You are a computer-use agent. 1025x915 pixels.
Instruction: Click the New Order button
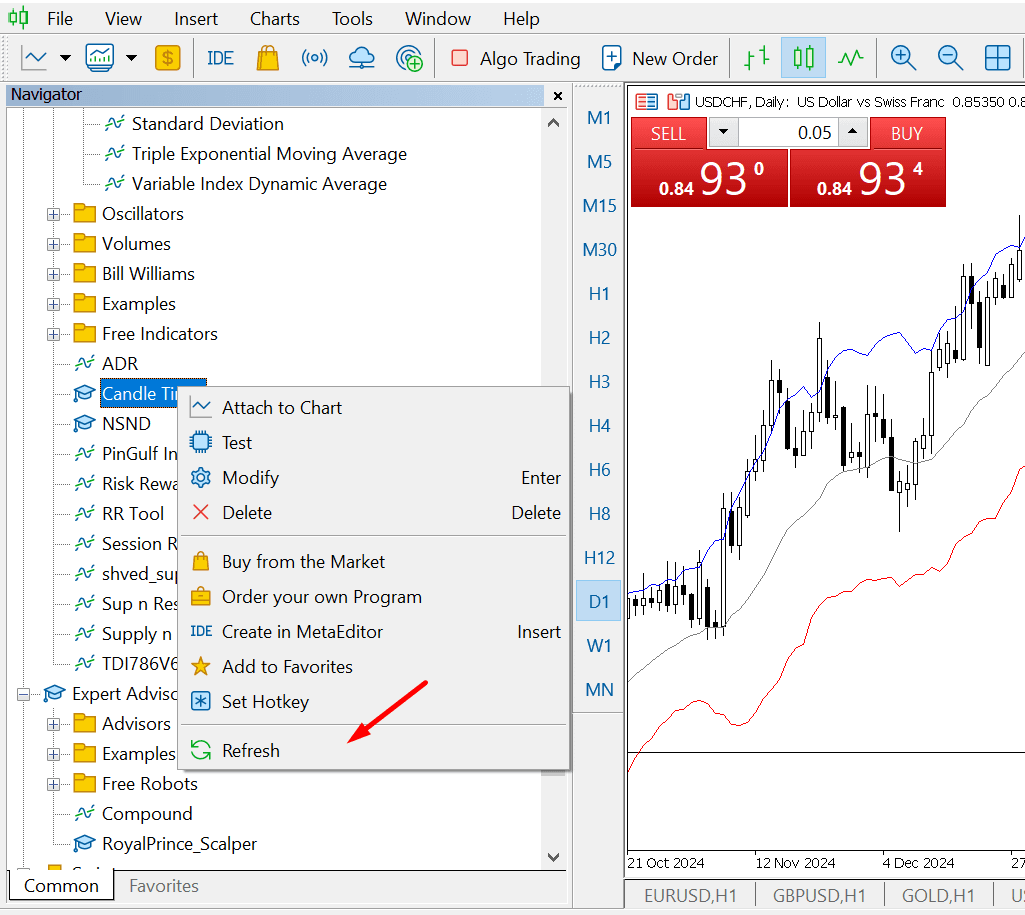click(x=660, y=58)
